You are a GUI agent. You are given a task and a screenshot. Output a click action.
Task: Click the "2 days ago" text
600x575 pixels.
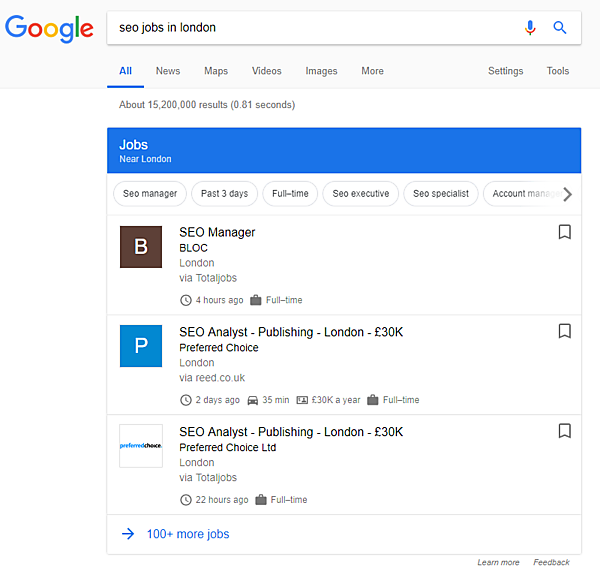[217, 400]
